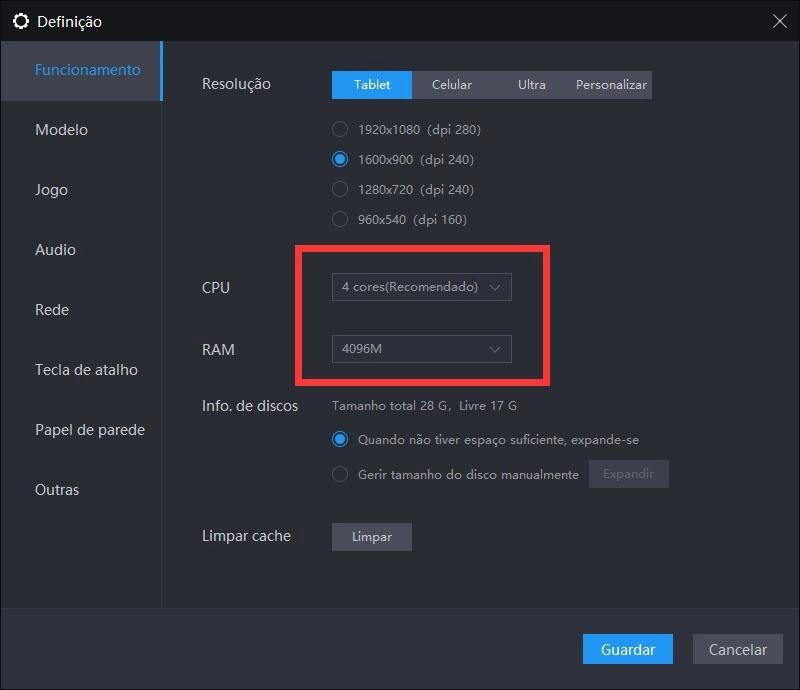This screenshot has height=690, width=800.
Task: Open the Personalizar resolution tab
Action: [611, 85]
